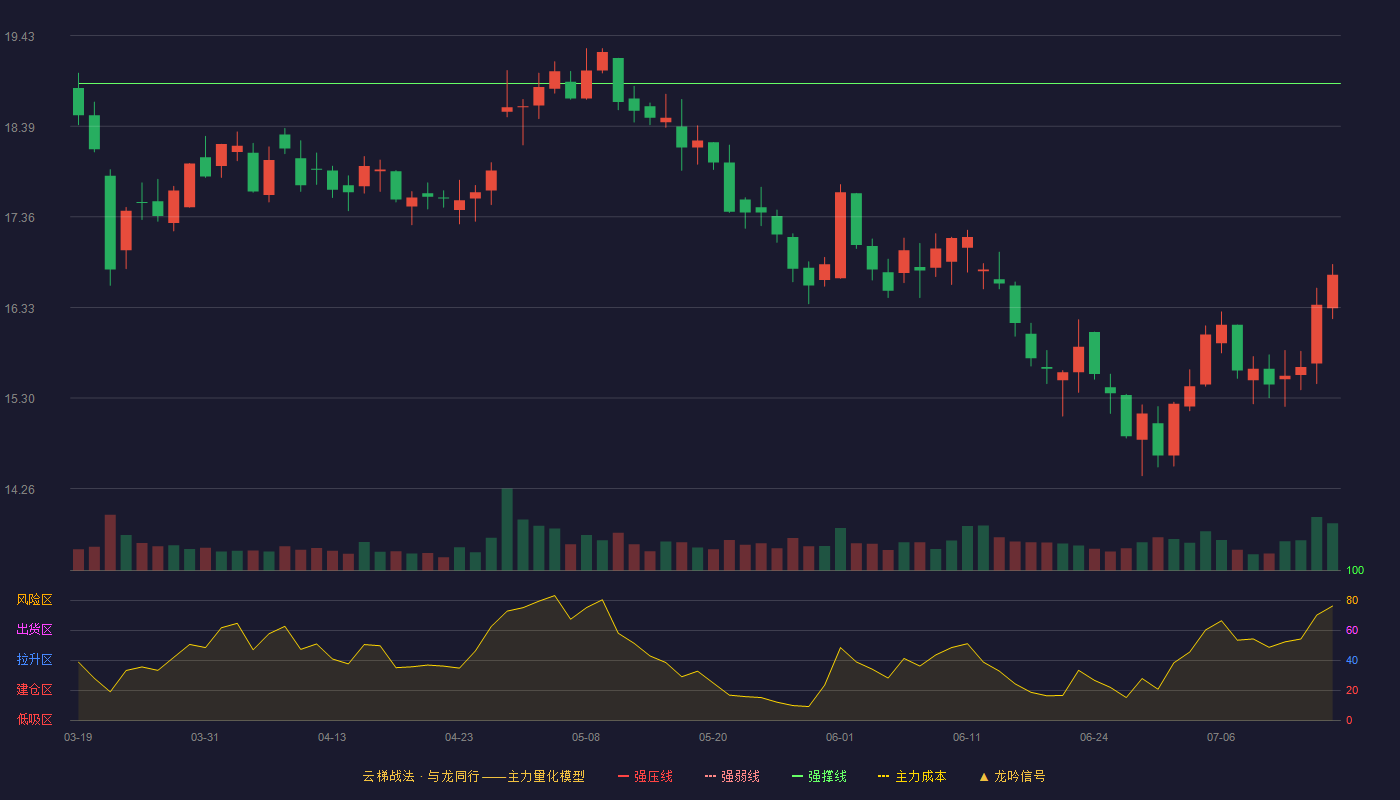Hide the 强压线 series via legend label
This screenshot has height=800, width=1400.
(x=653, y=776)
